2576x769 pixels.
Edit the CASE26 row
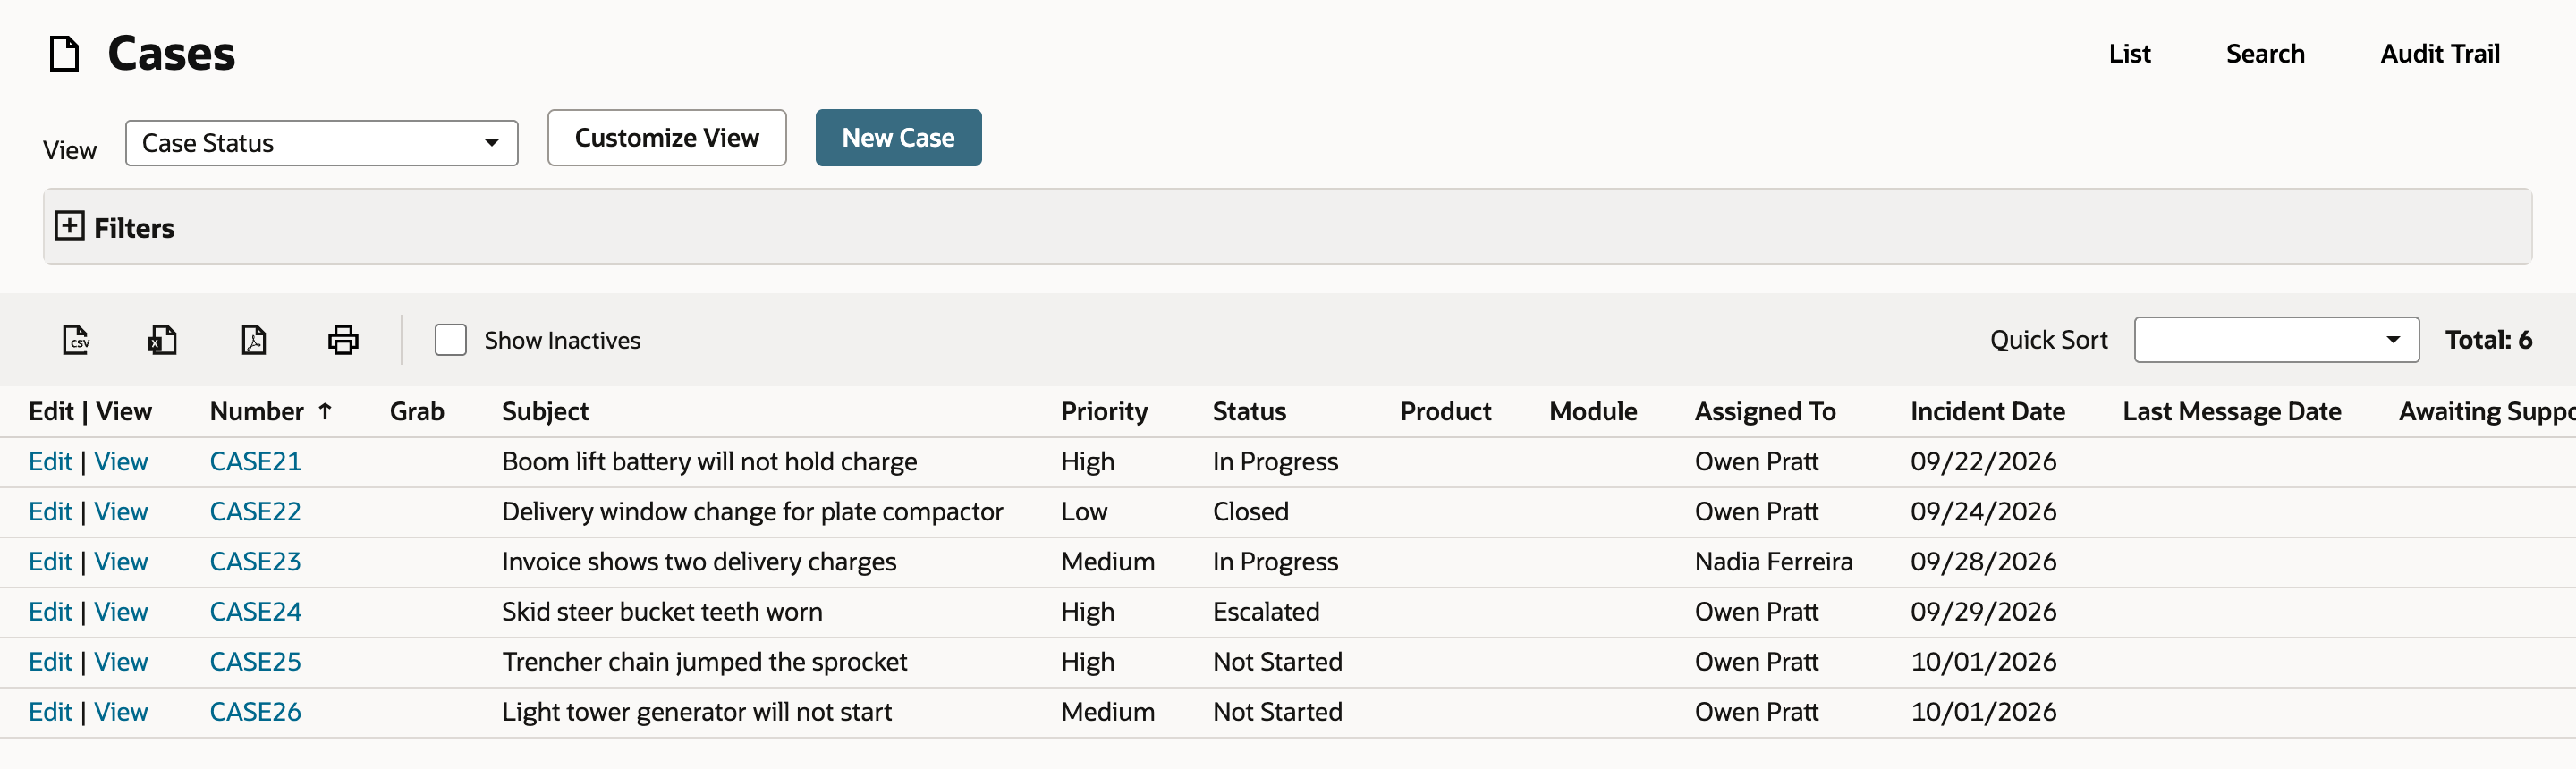50,711
